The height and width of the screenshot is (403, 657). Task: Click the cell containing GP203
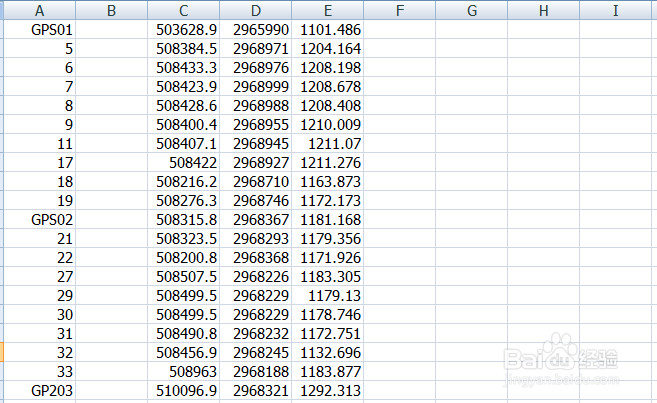[x=39, y=390]
